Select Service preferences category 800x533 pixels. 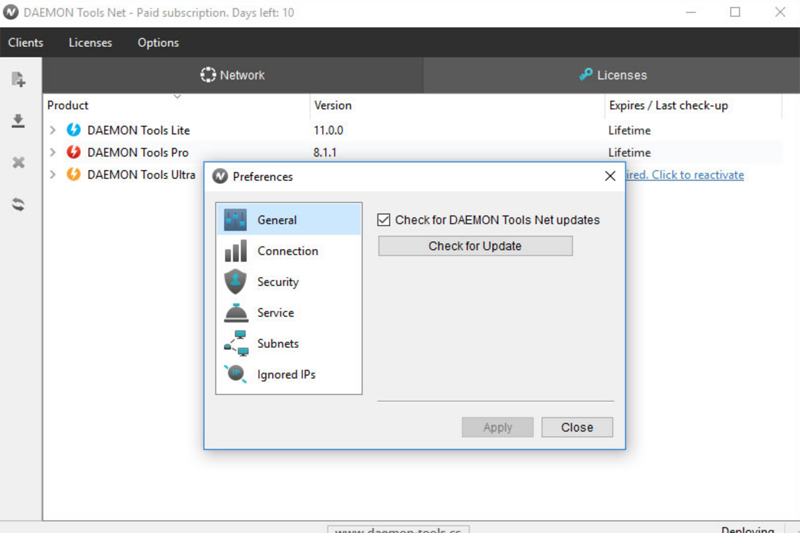click(x=289, y=313)
